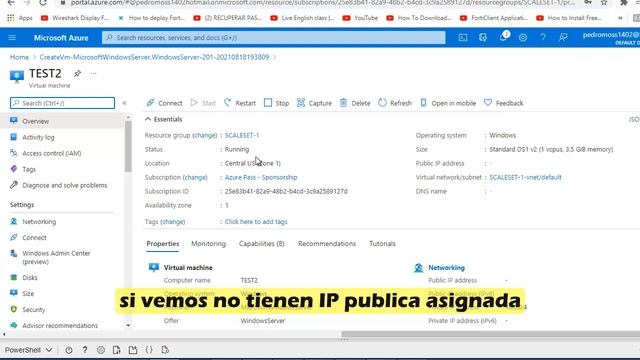Open the SCALESET-1 resource group link
This screenshot has height=360, width=640.
(242, 135)
